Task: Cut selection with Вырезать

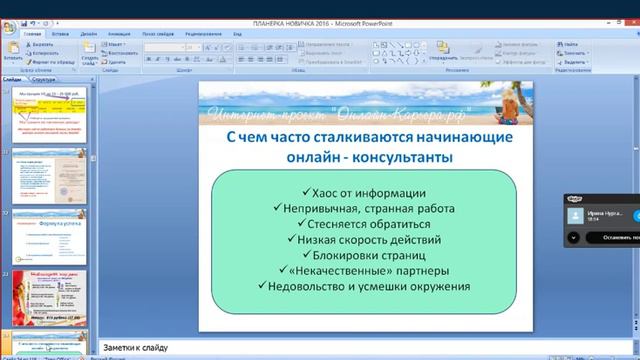Action: (x=39, y=44)
